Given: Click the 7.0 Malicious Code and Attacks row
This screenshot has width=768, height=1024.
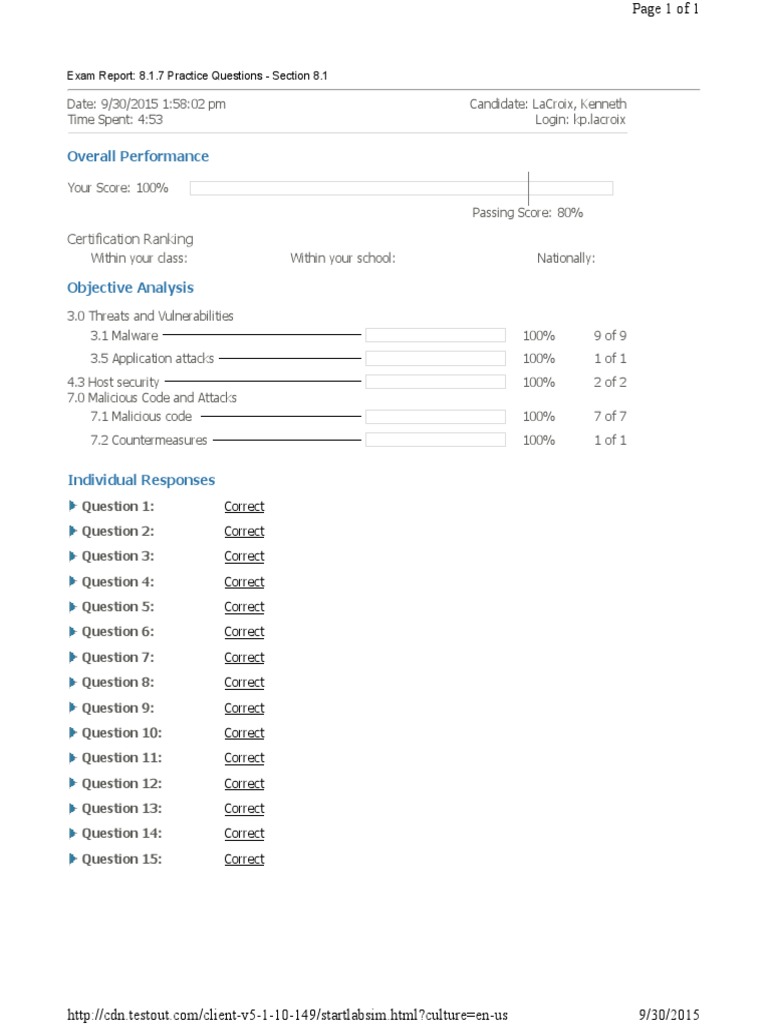Looking at the screenshot, I should click(152, 398).
